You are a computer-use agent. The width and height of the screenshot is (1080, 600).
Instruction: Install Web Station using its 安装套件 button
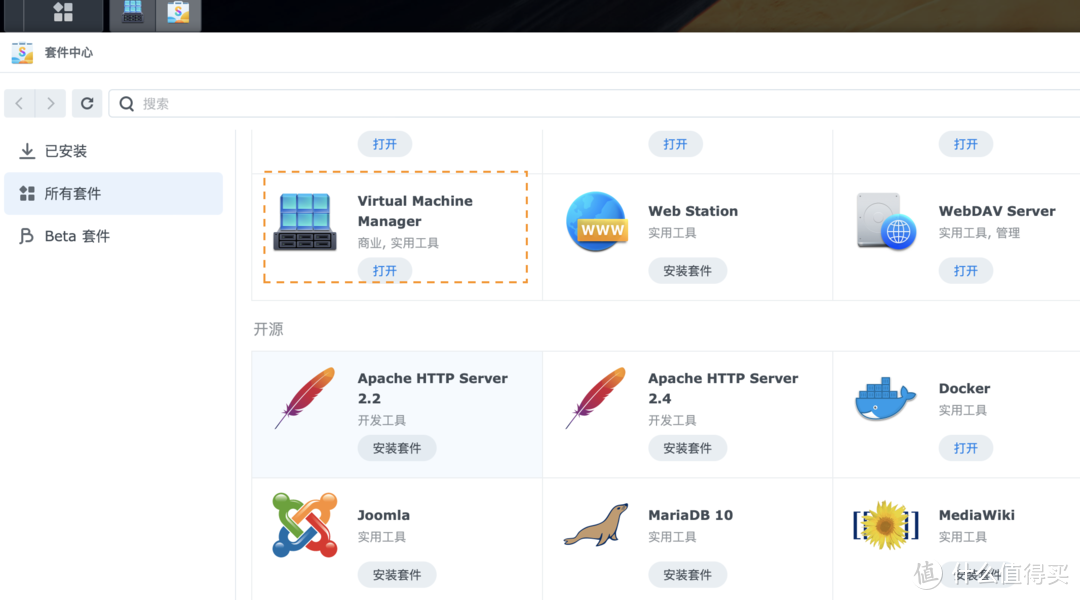coord(687,270)
